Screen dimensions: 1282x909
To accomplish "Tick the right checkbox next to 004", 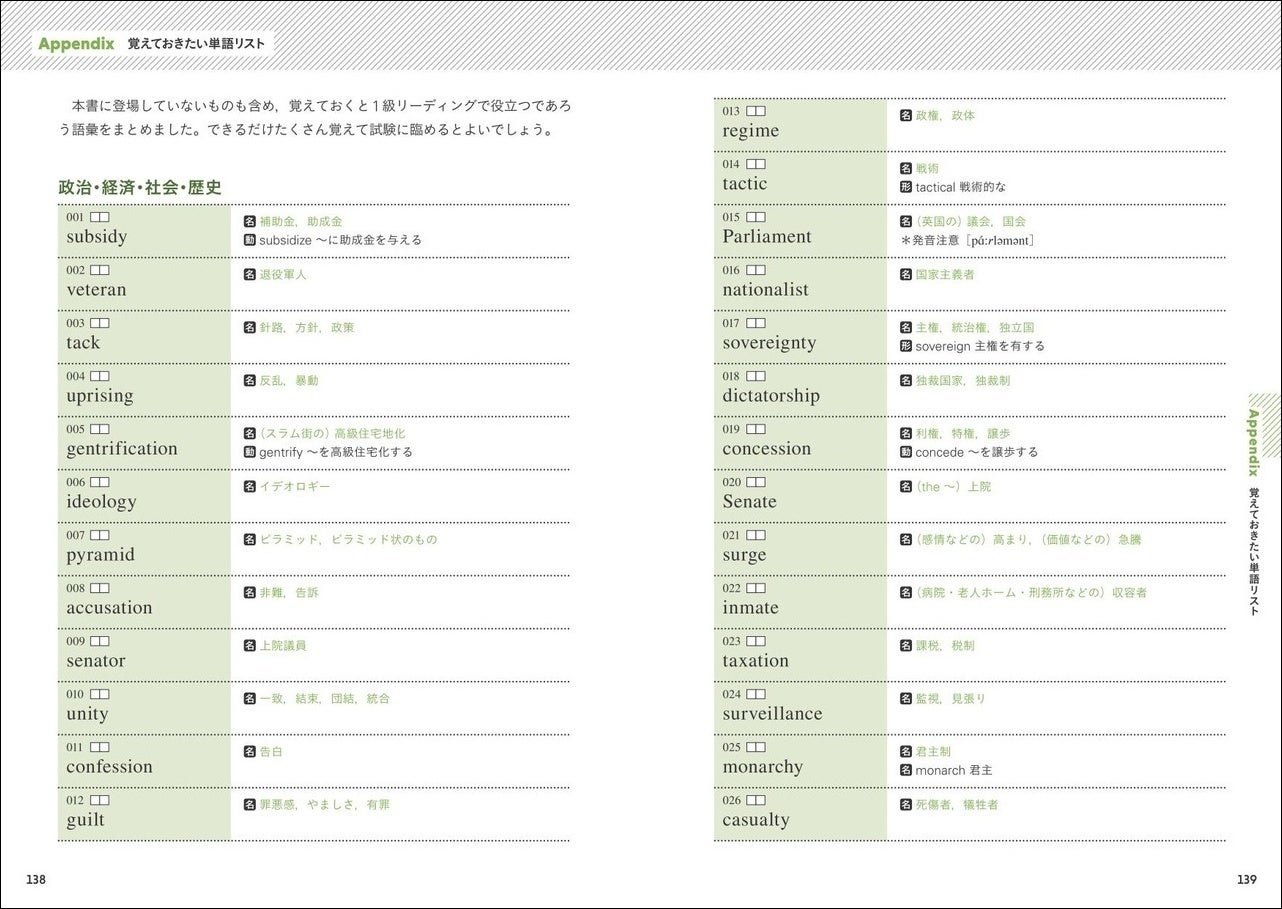I will [105, 376].
